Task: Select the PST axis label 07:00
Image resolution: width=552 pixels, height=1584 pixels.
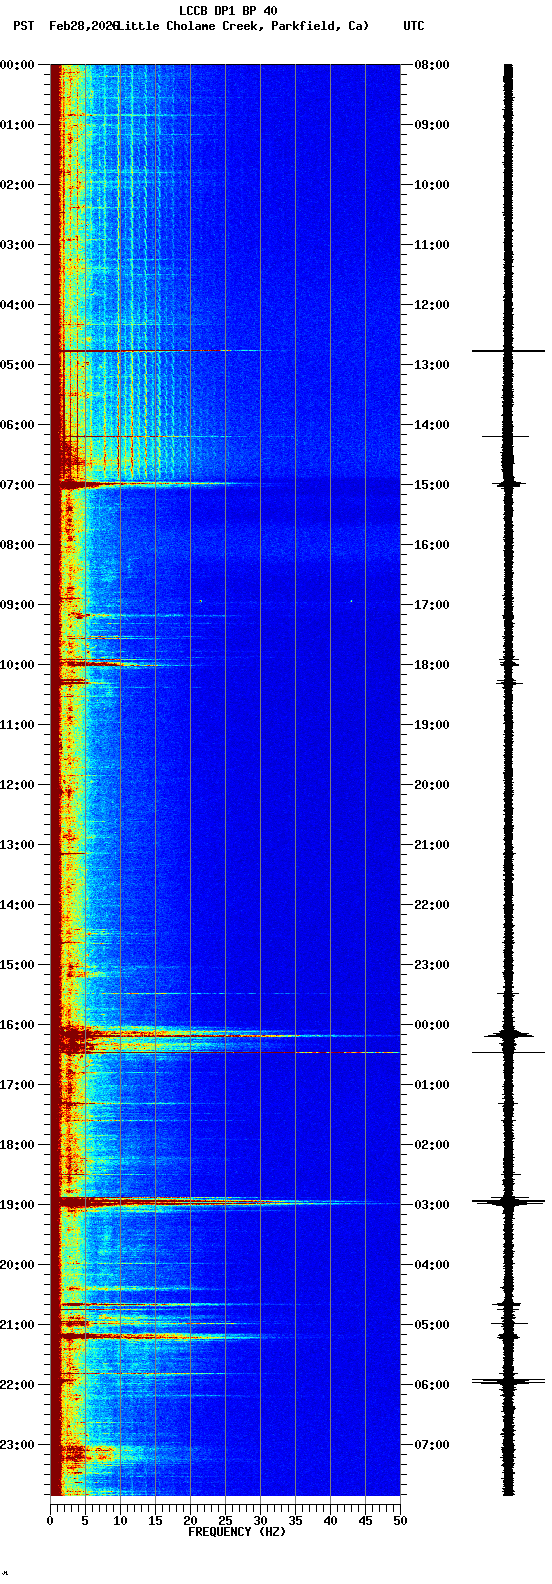Action: click(16, 485)
